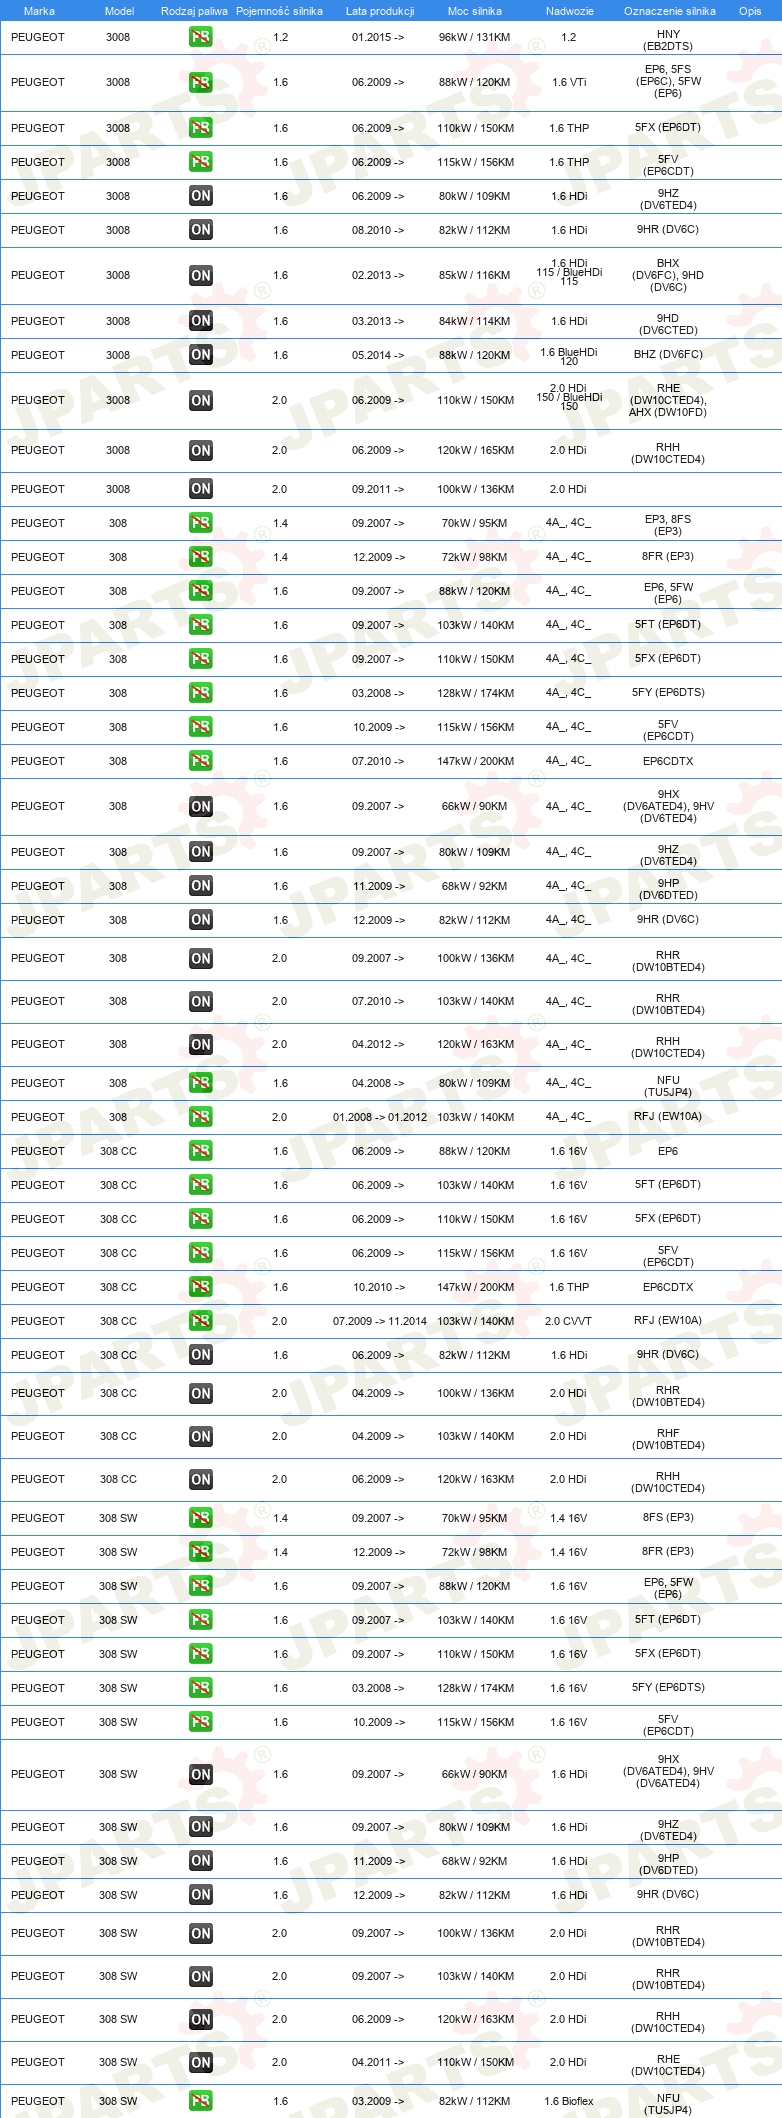This screenshot has width=782, height=2118.
Task: Click diesel ON icon in 308 68kW/92KM 4A_, 4C_ row
Action: [x=200, y=886]
